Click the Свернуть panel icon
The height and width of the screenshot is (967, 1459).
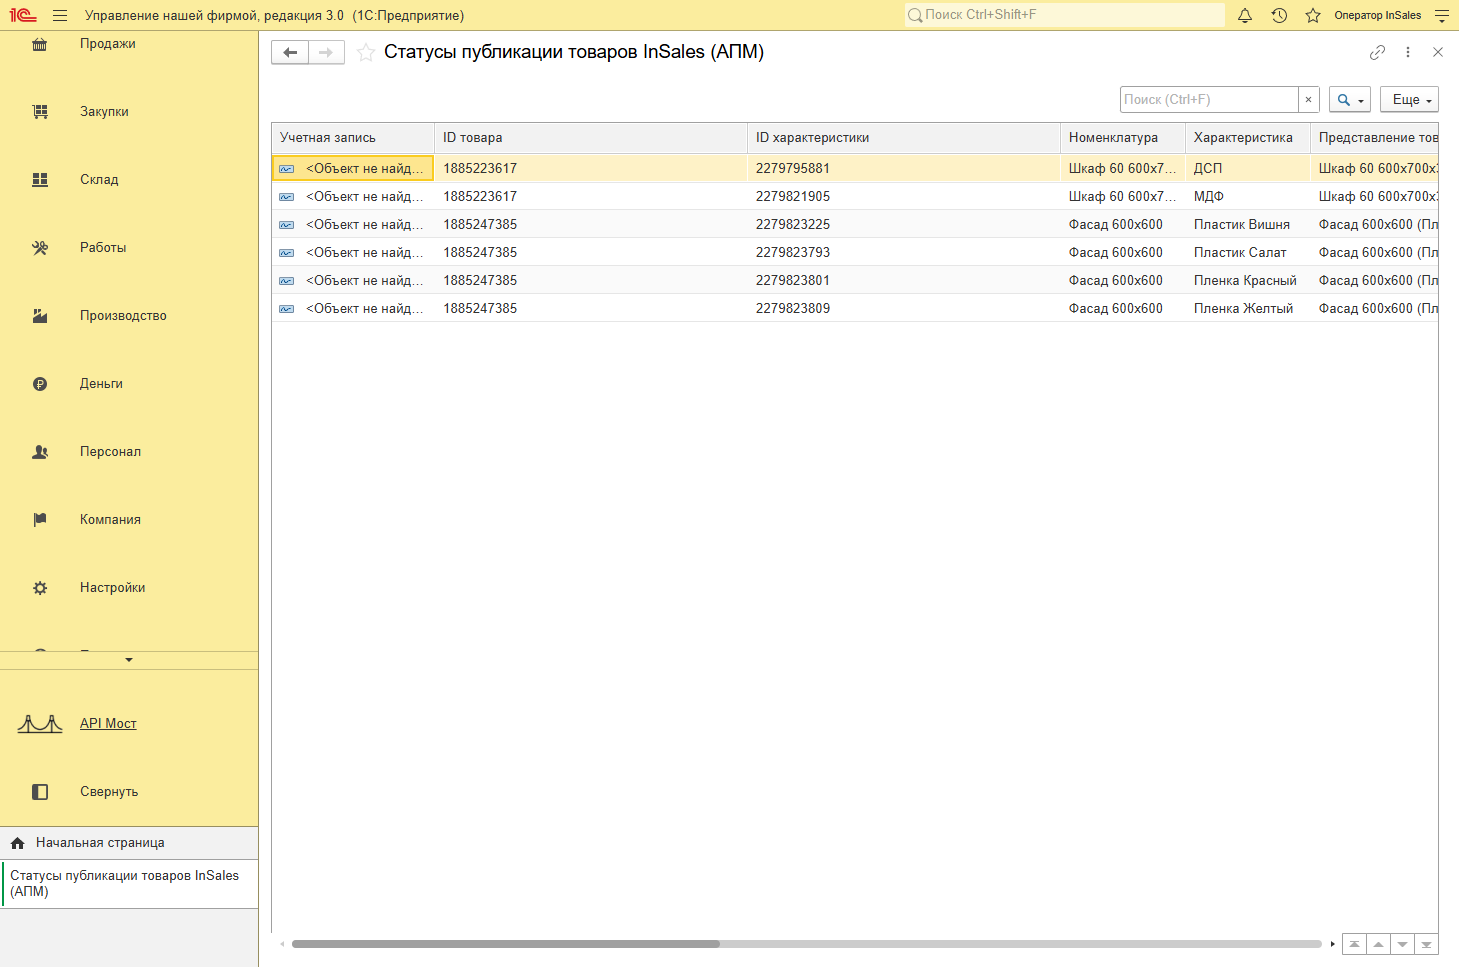[x=40, y=792]
